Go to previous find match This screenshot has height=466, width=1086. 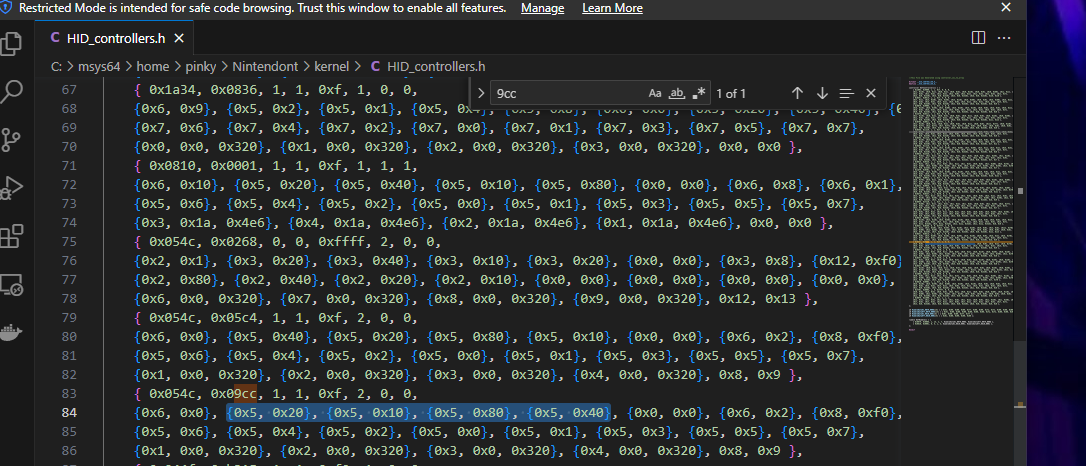click(797, 93)
